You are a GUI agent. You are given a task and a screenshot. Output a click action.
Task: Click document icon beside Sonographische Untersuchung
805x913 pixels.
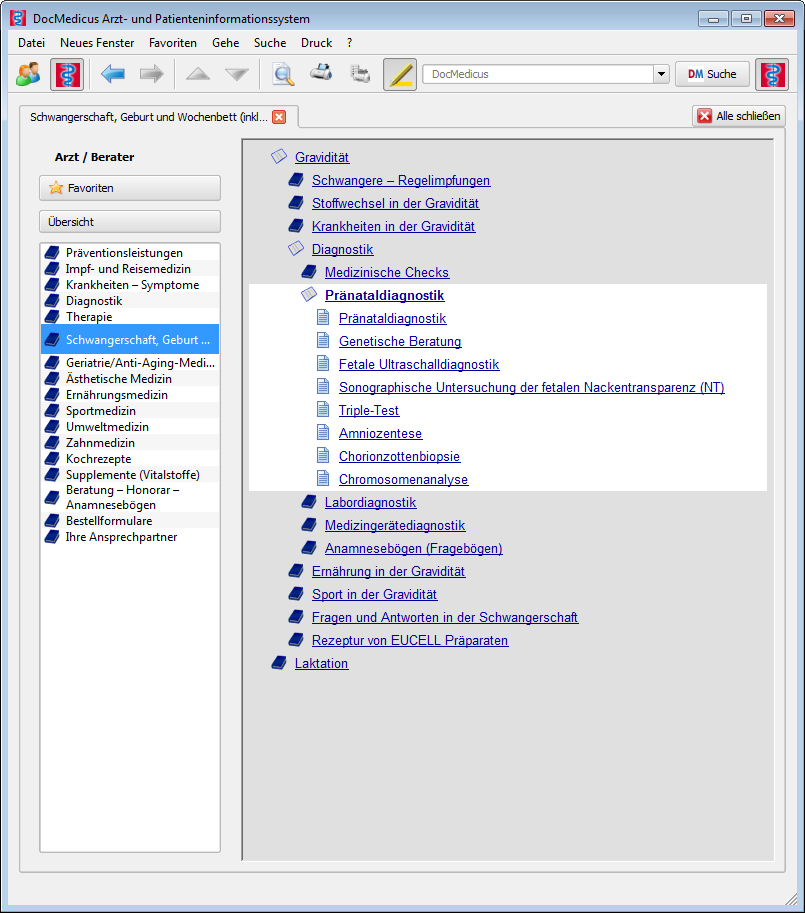[323, 386]
